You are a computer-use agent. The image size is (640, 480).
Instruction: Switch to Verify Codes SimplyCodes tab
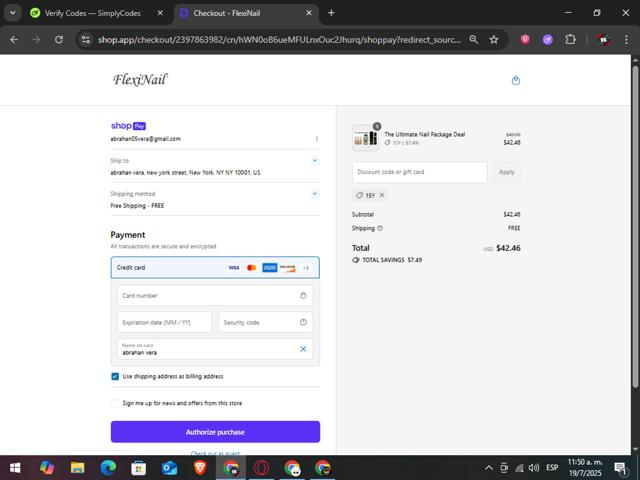(x=92, y=13)
